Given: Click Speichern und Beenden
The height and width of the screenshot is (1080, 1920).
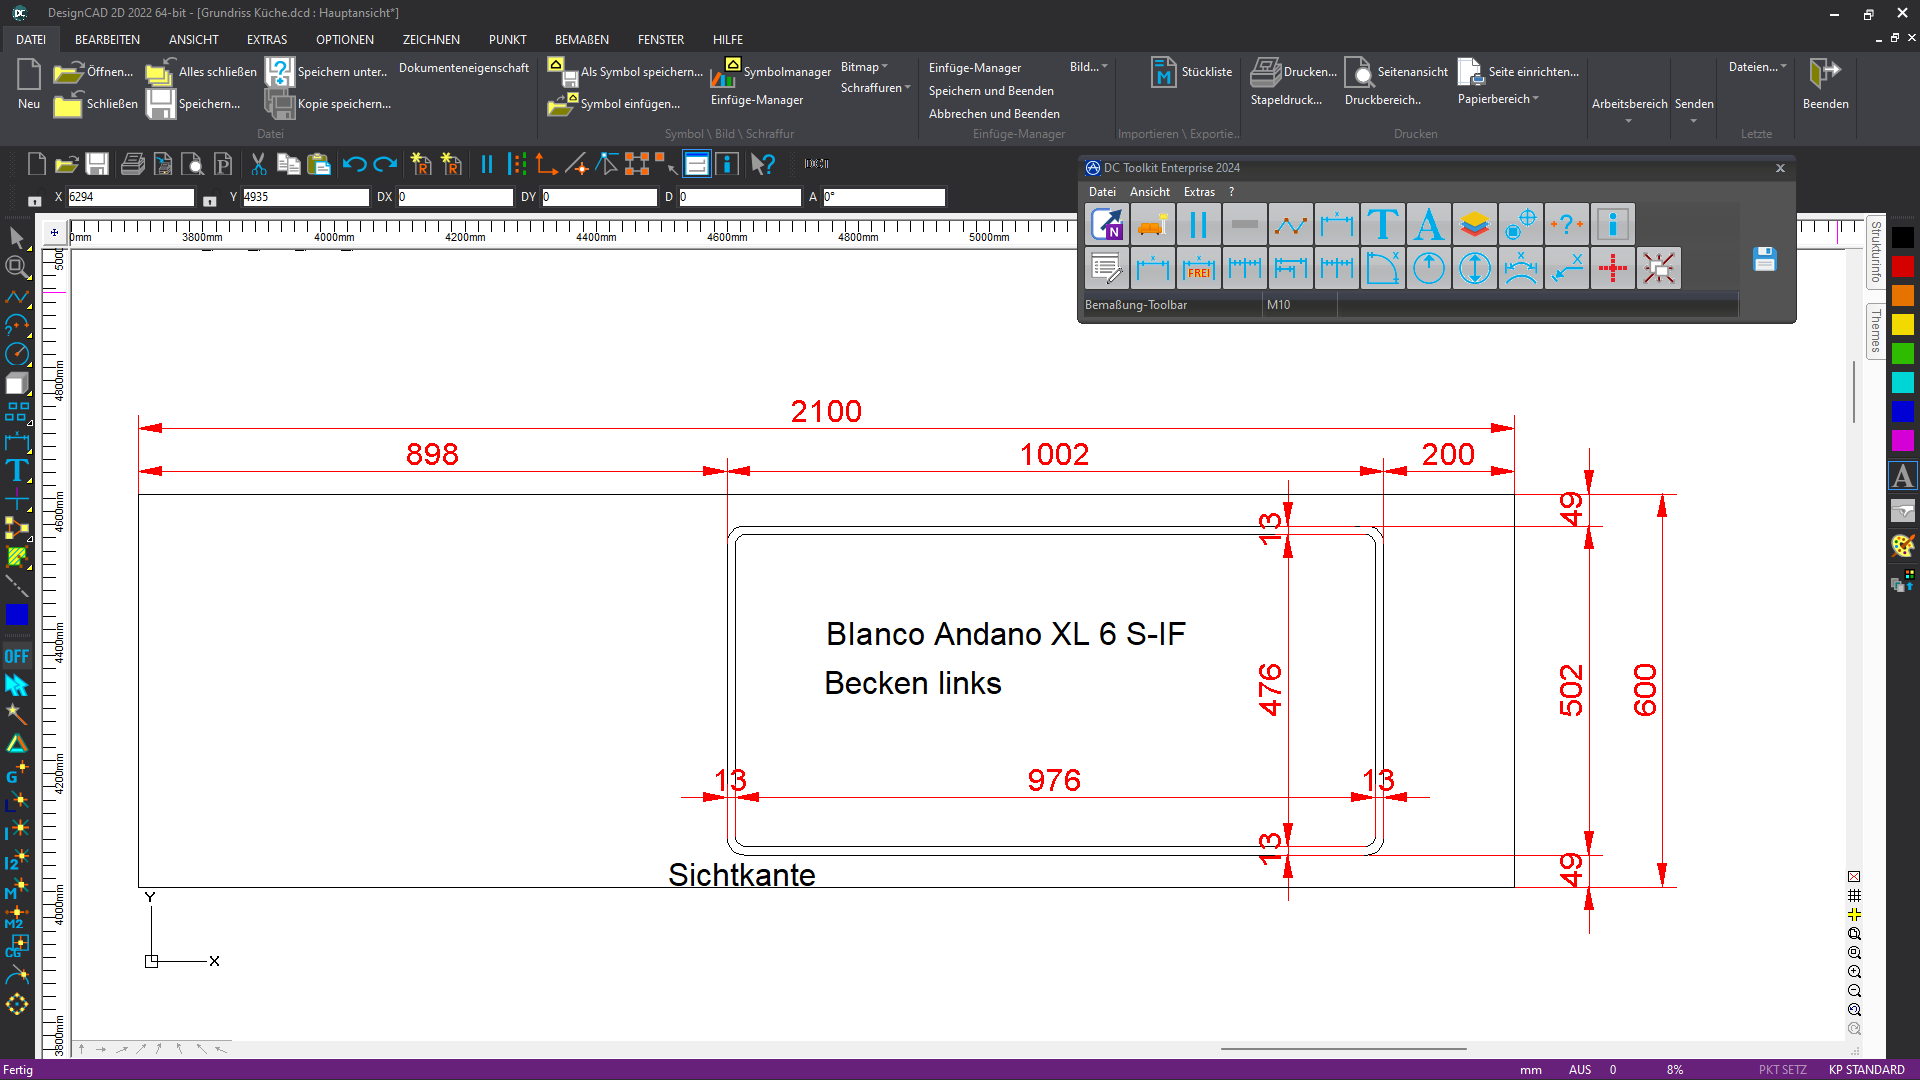Looking at the screenshot, I should point(991,91).
